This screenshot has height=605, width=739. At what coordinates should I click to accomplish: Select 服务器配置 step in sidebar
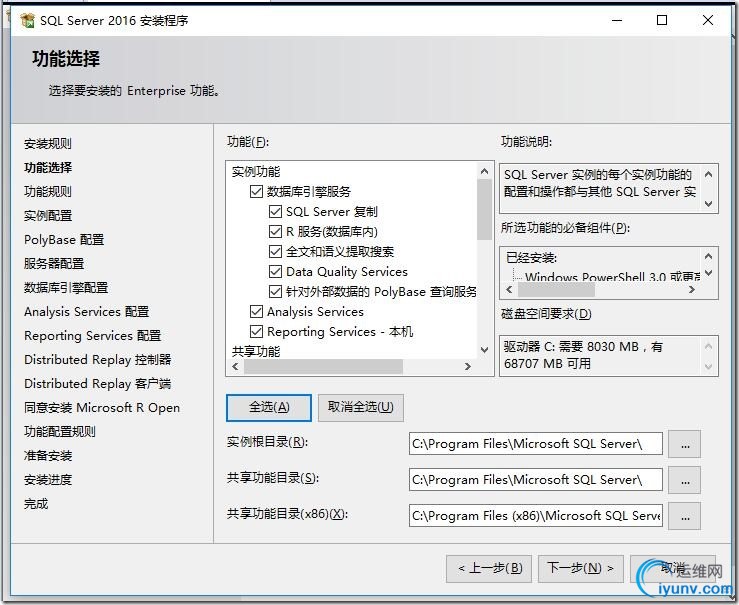(54, 264)
